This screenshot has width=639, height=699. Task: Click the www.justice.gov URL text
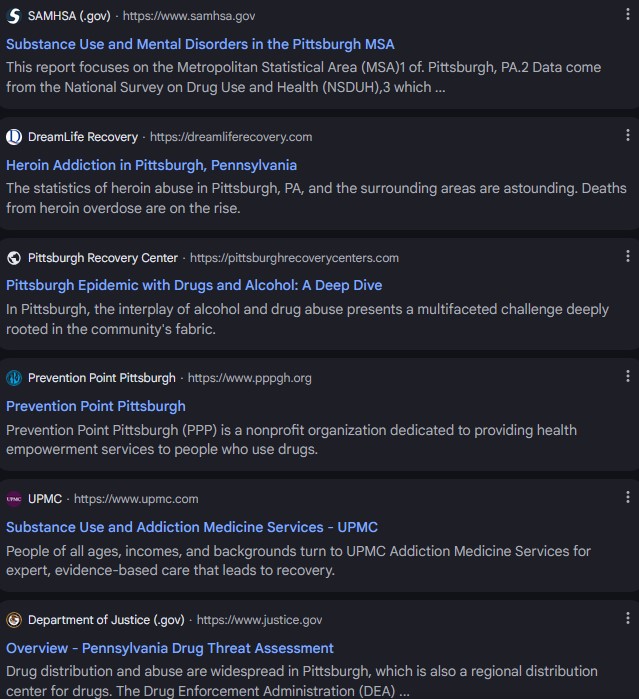click(x=259, y=620)
